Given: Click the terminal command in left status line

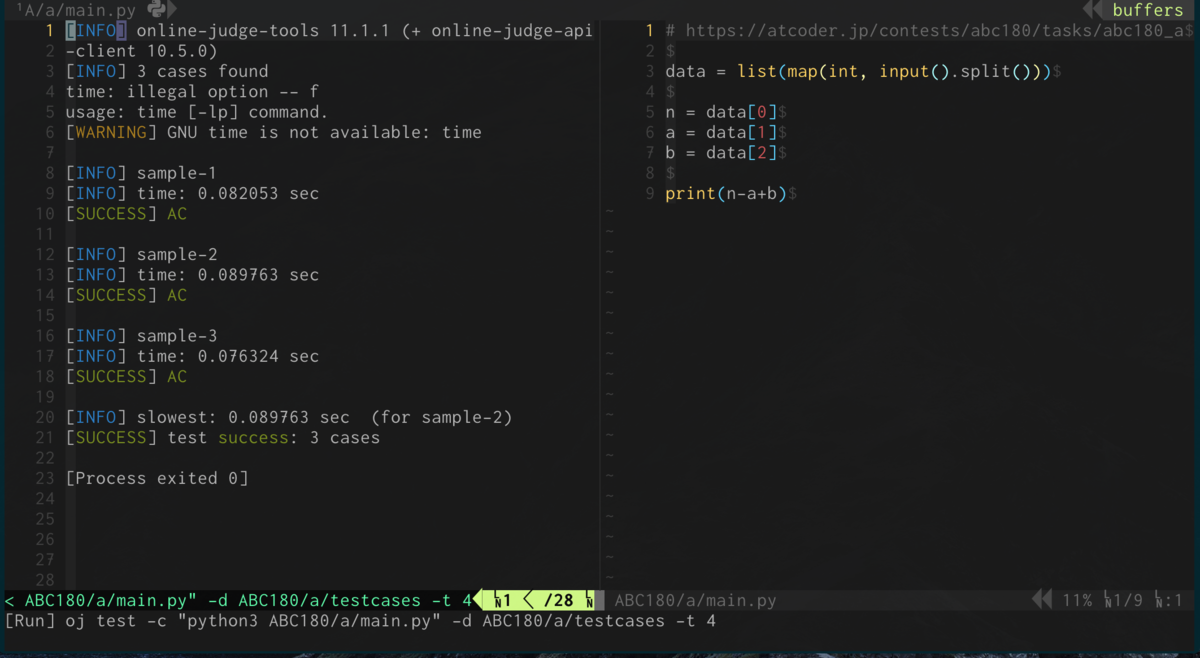Looking at the screenshot, I should pyautogui.click(x=238, y=600).
